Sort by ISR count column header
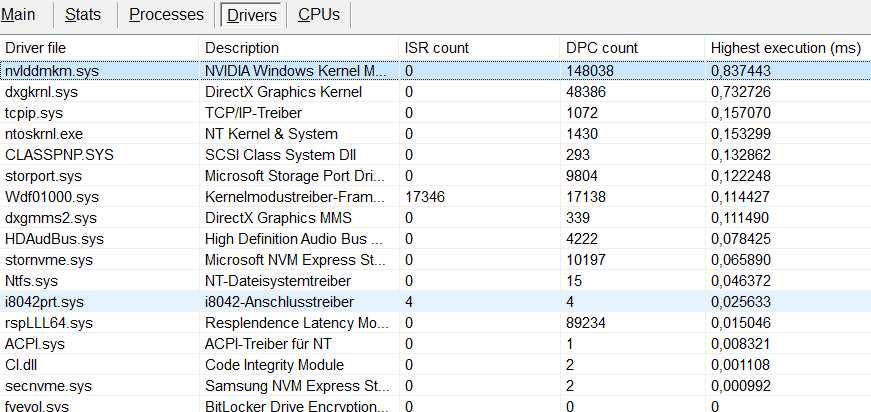Screen dimensions: 871x412 coord(479,48)
